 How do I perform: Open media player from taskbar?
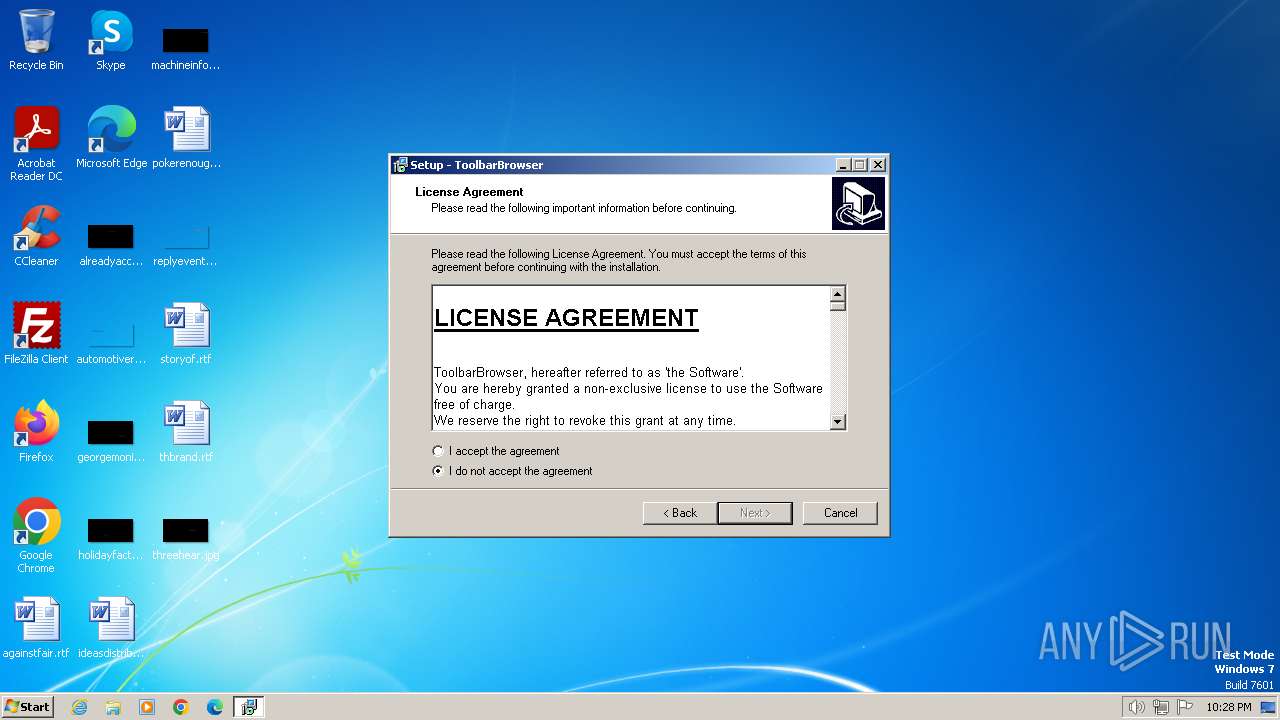click(x=147, y=707)
